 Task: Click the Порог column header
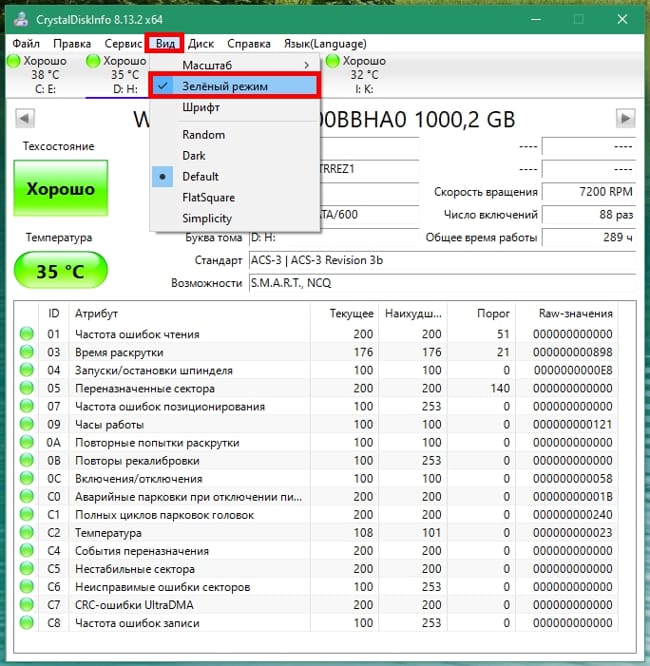(x=481, y=313)
